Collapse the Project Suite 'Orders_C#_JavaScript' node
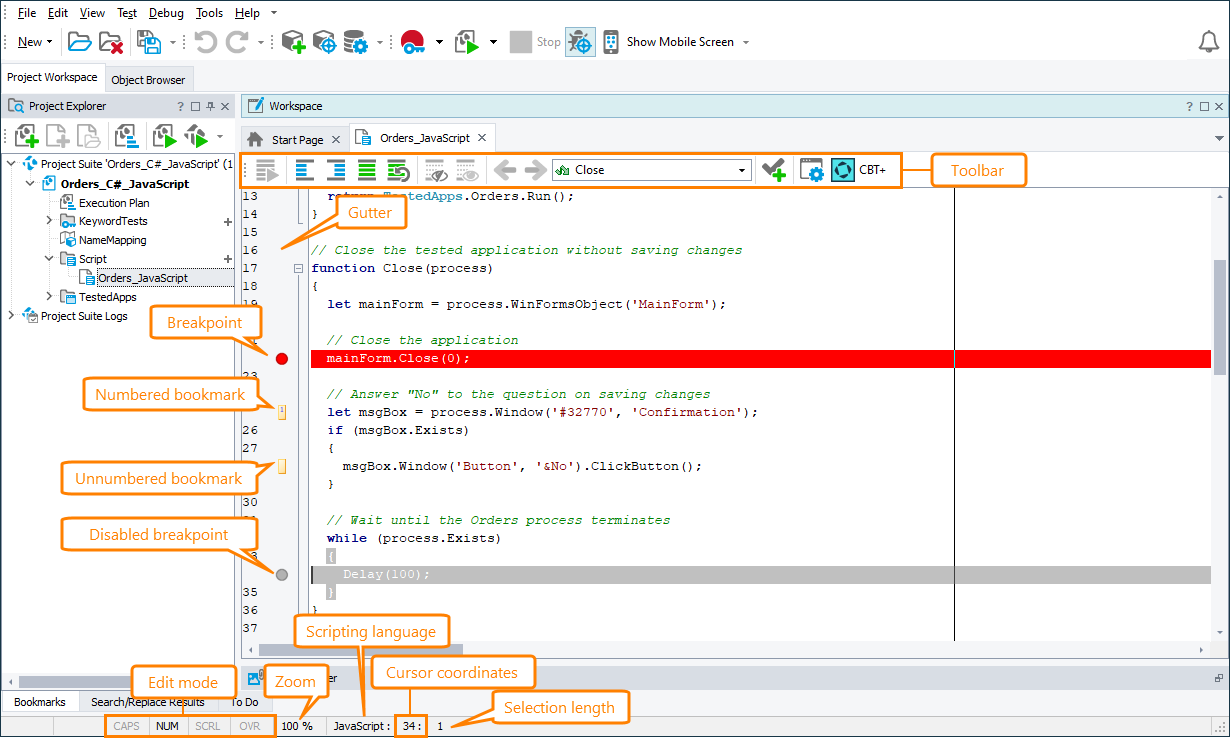 coord(11,164)
